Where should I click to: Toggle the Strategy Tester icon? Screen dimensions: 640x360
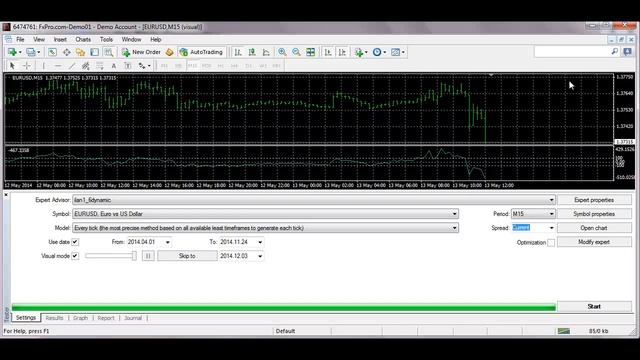coord(109,52)
